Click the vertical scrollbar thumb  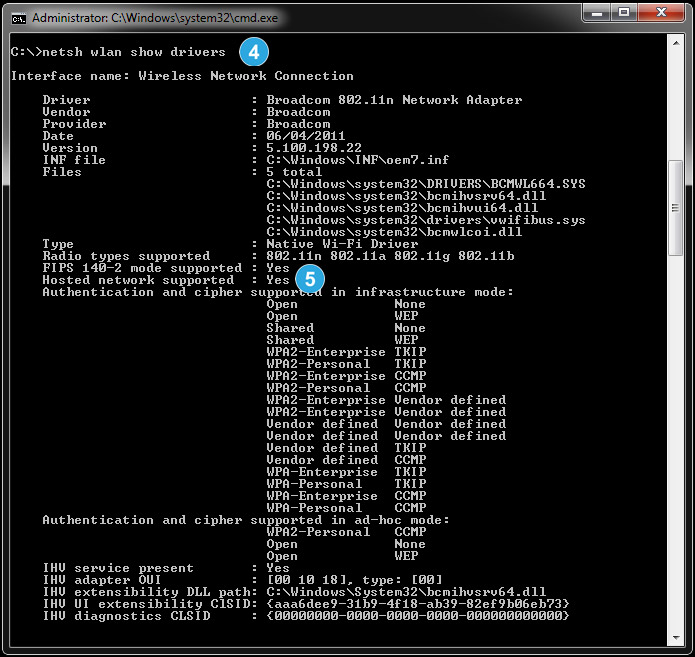pos(676,207)
